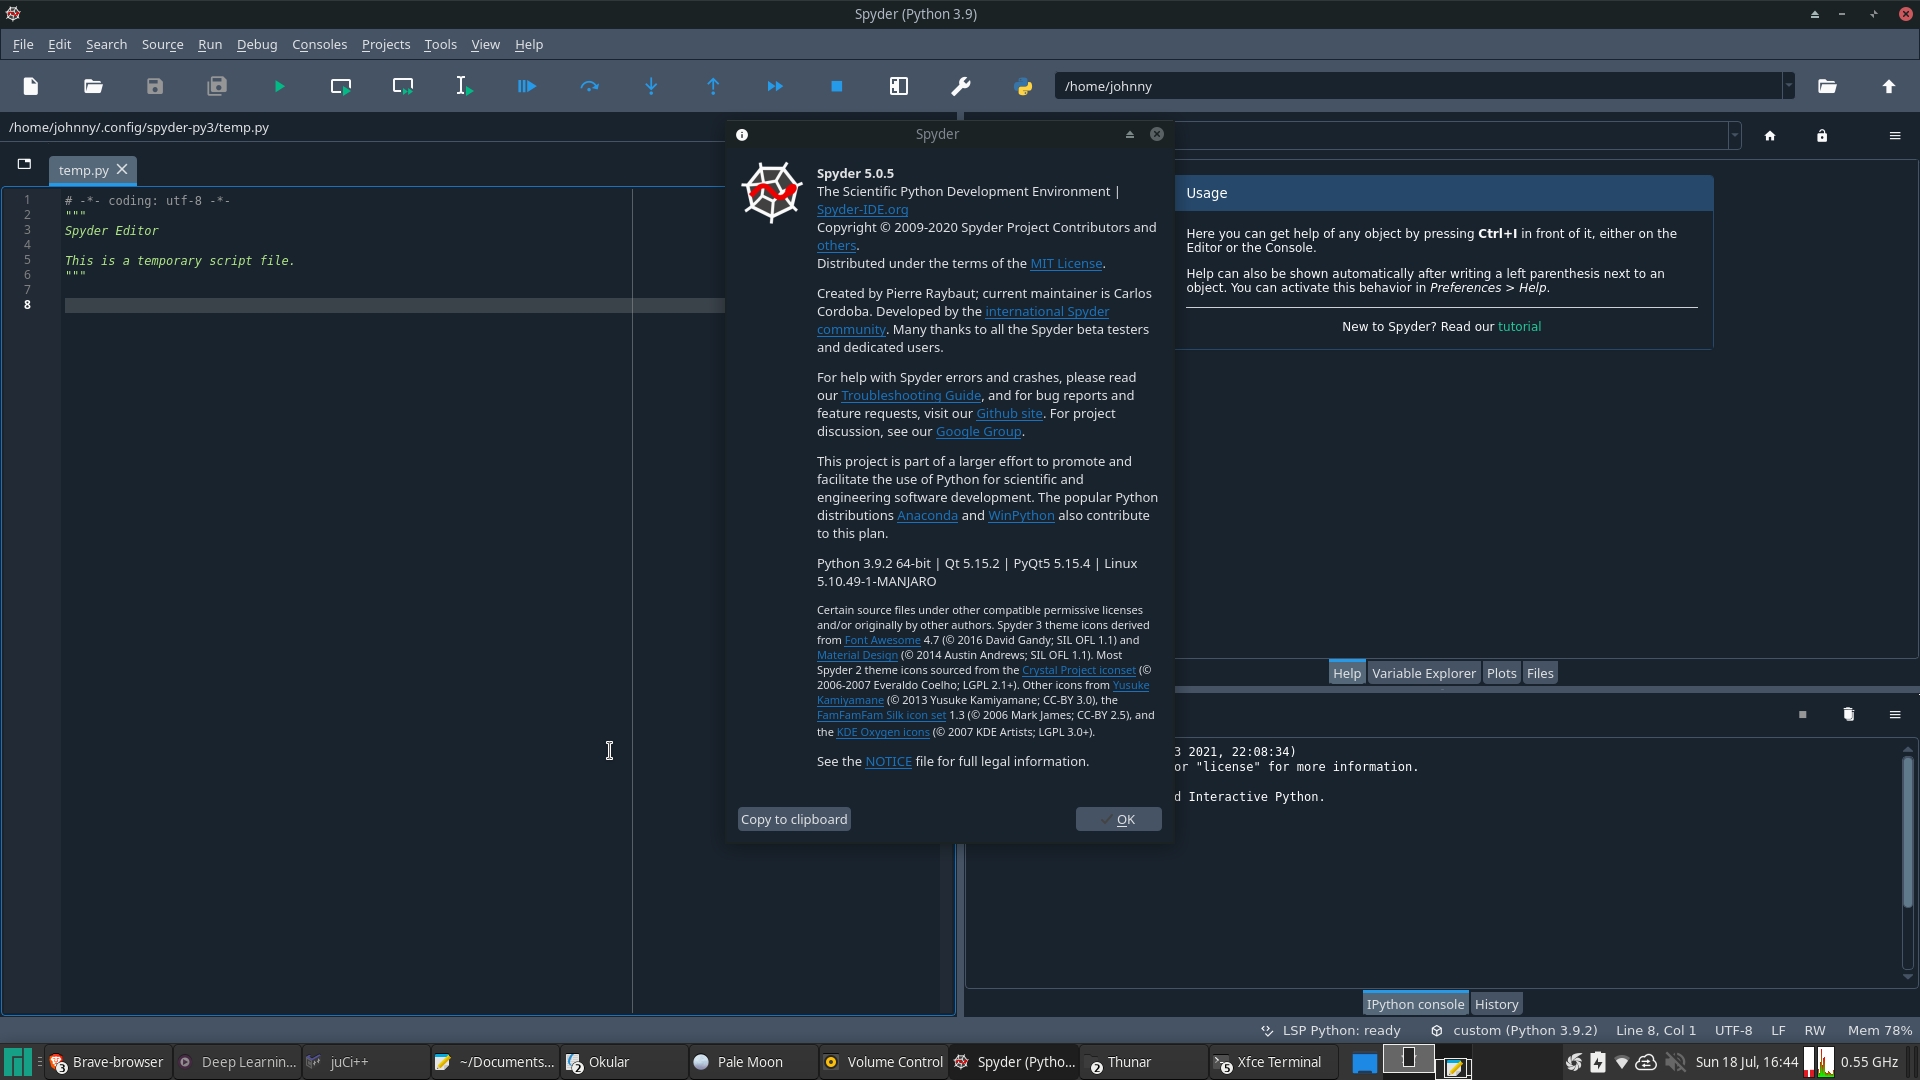Open Anaconda link in dialog

point(927,515)
